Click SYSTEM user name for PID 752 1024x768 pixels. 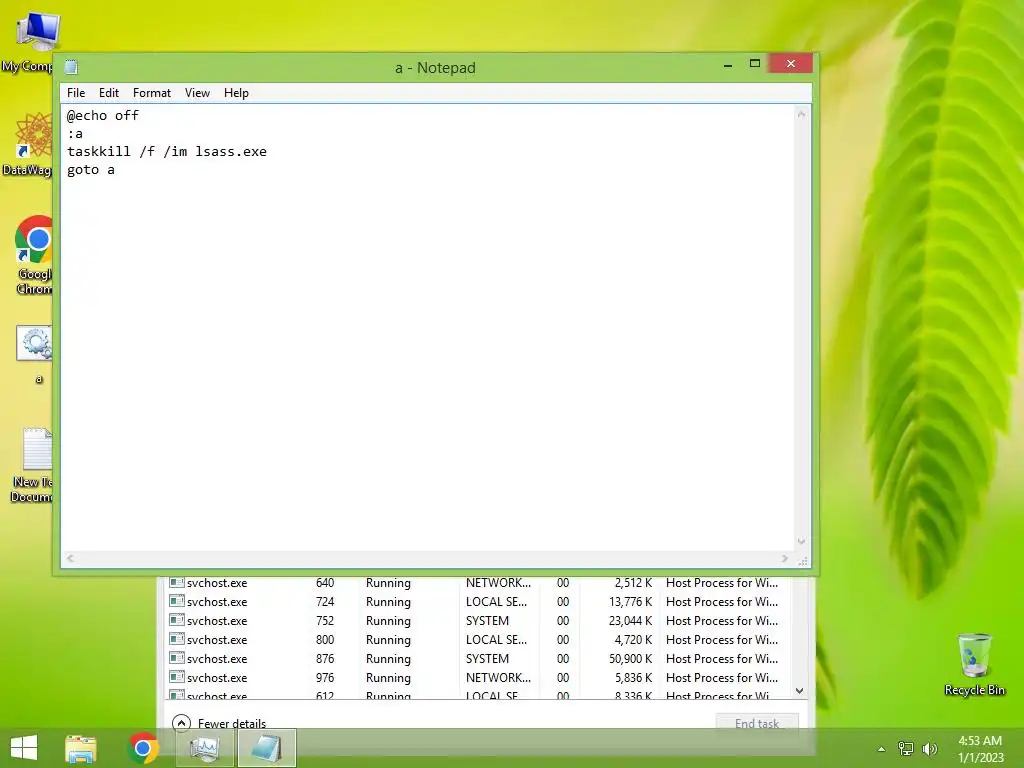click(487, 620)
